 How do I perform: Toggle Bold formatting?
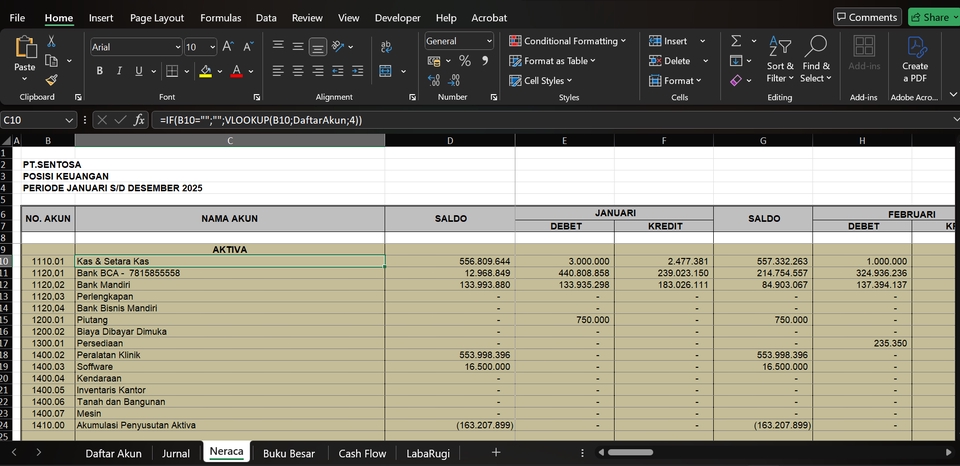tap(100, 71)
